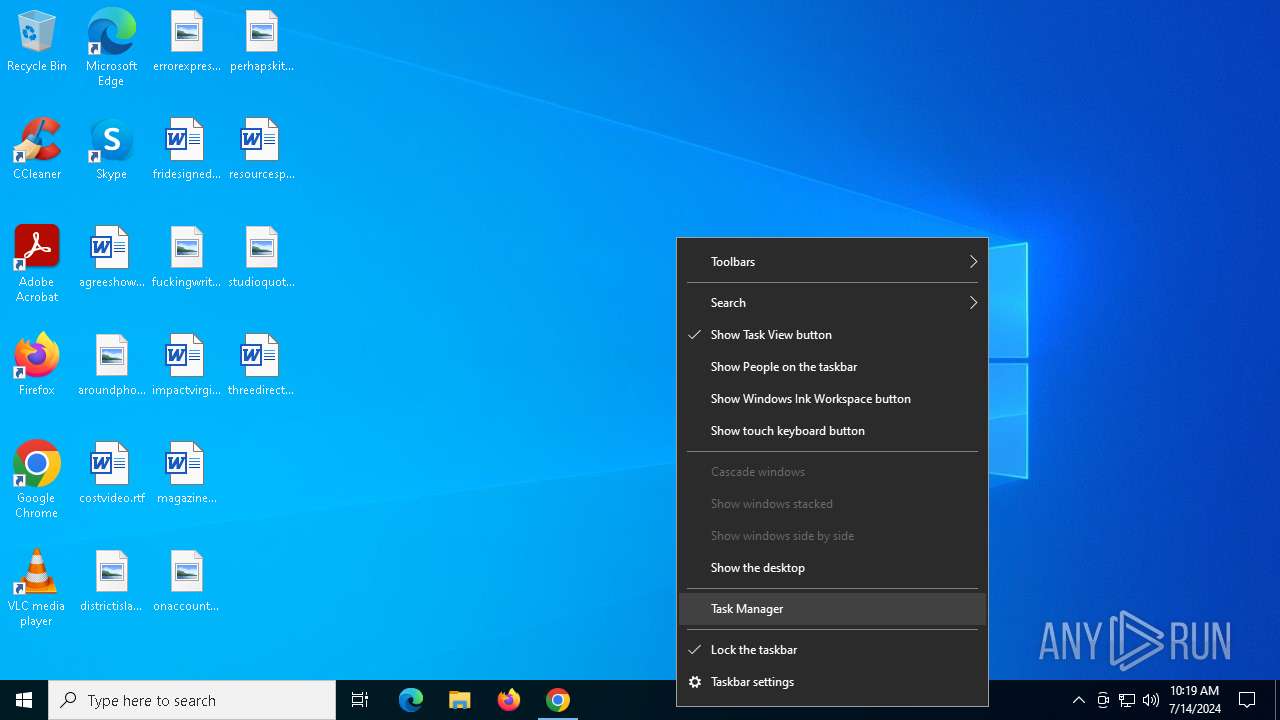Screen dimensions: 1280x720
Task: Select districtisla... image file
Action: pyautogui.click(x=111, y=582)
